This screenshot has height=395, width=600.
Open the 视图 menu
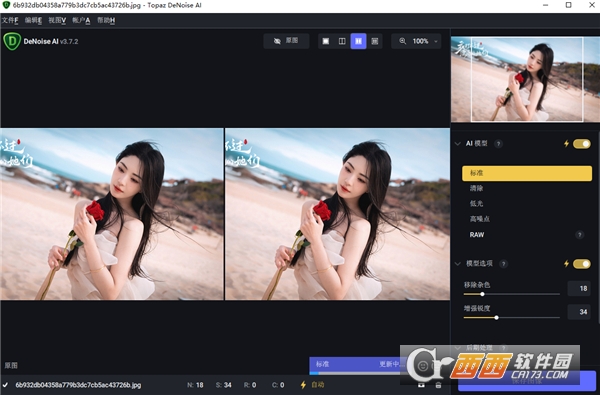(x=57, y=20)
